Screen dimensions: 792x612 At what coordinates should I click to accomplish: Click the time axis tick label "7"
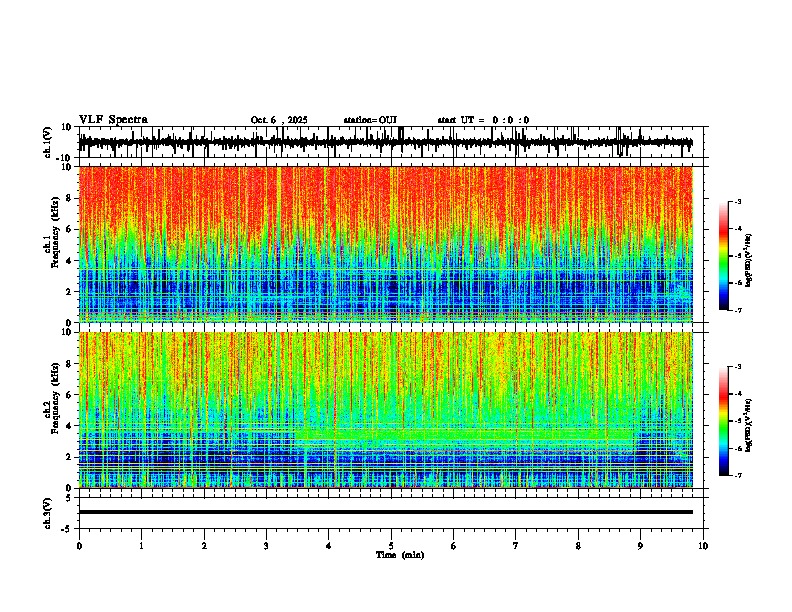pyautogui.click(x=516, y=546)
